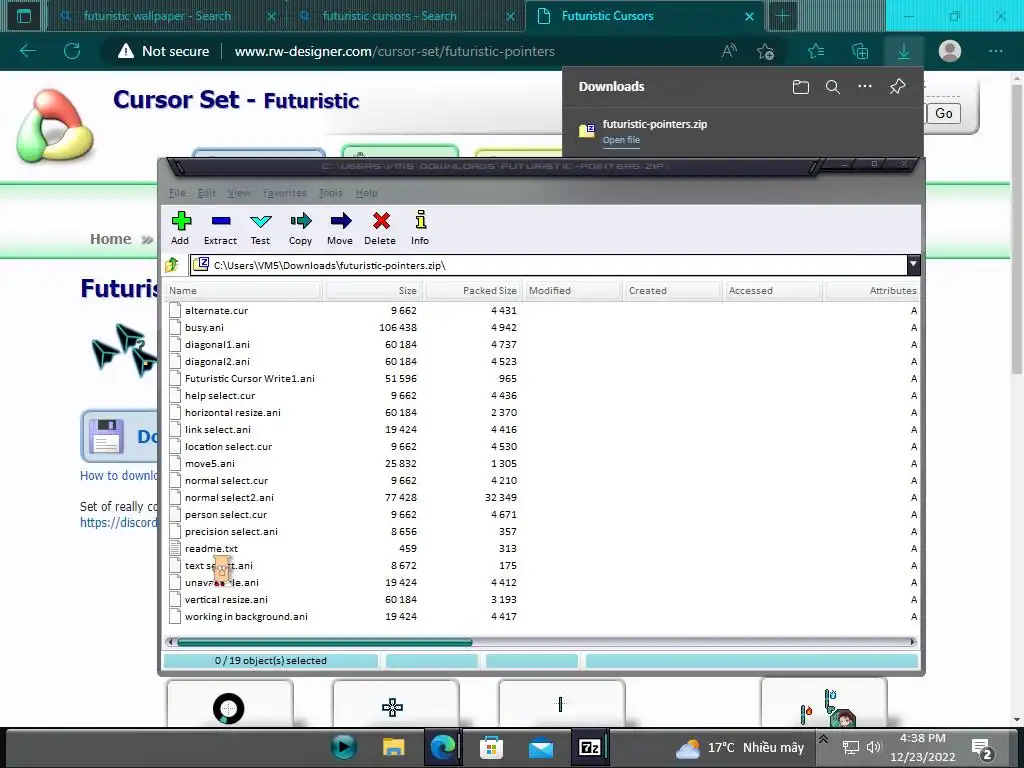Expand the 7-Zip address path dropdown

click(x=913, y=264)
